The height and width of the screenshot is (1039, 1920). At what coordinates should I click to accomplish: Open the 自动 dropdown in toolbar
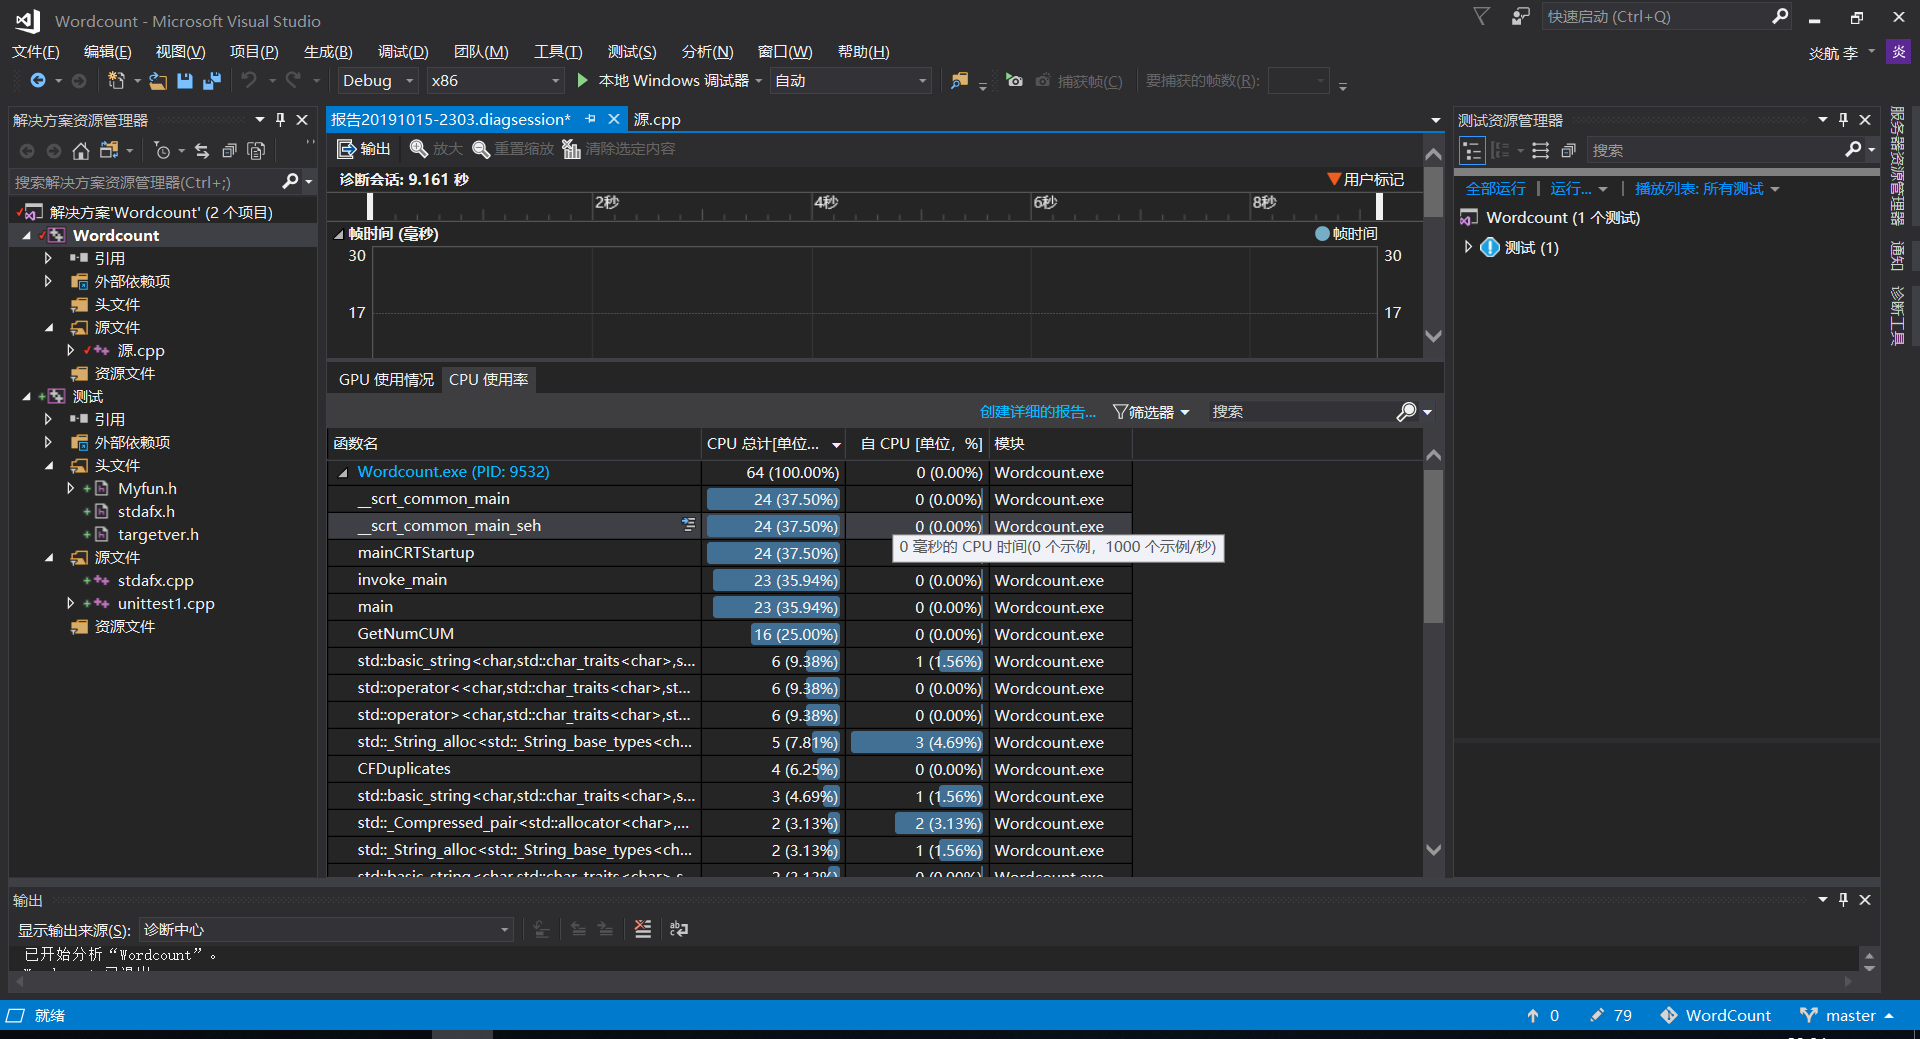[851, 81]
